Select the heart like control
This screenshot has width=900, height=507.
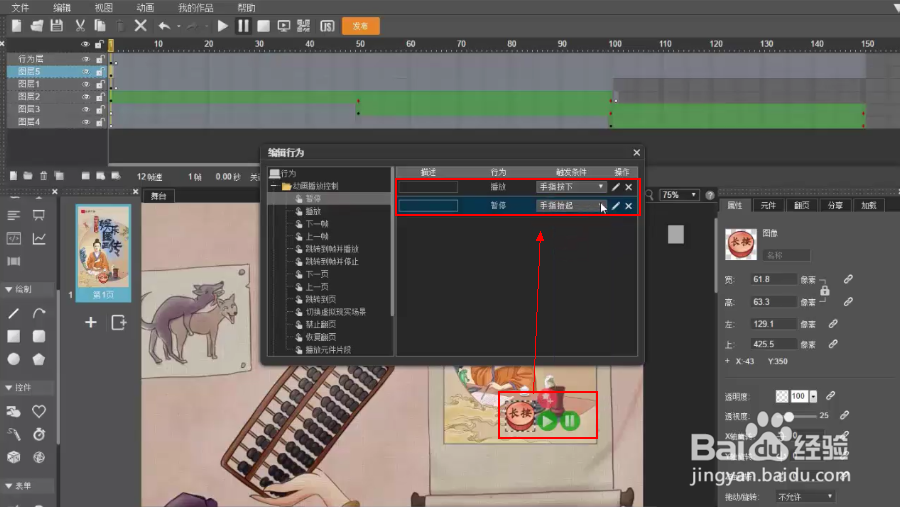[x=38, y=411]
